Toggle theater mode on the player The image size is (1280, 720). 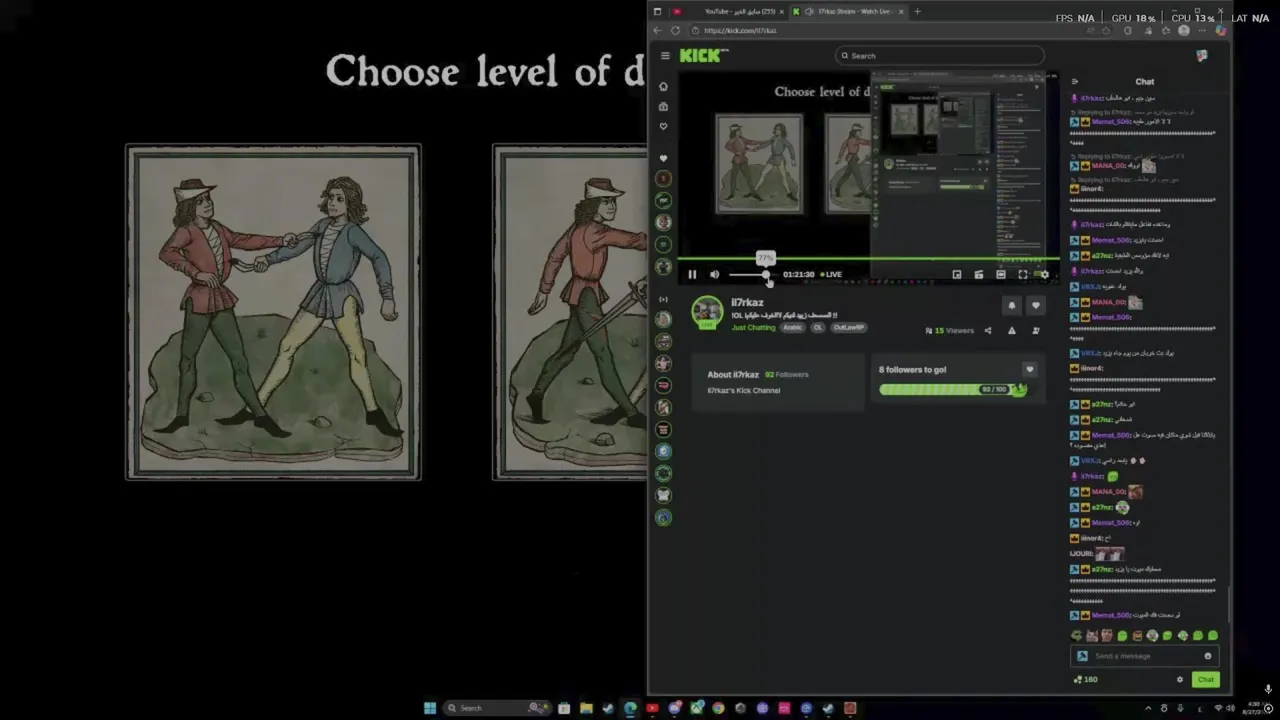(x=1001, y=274)
